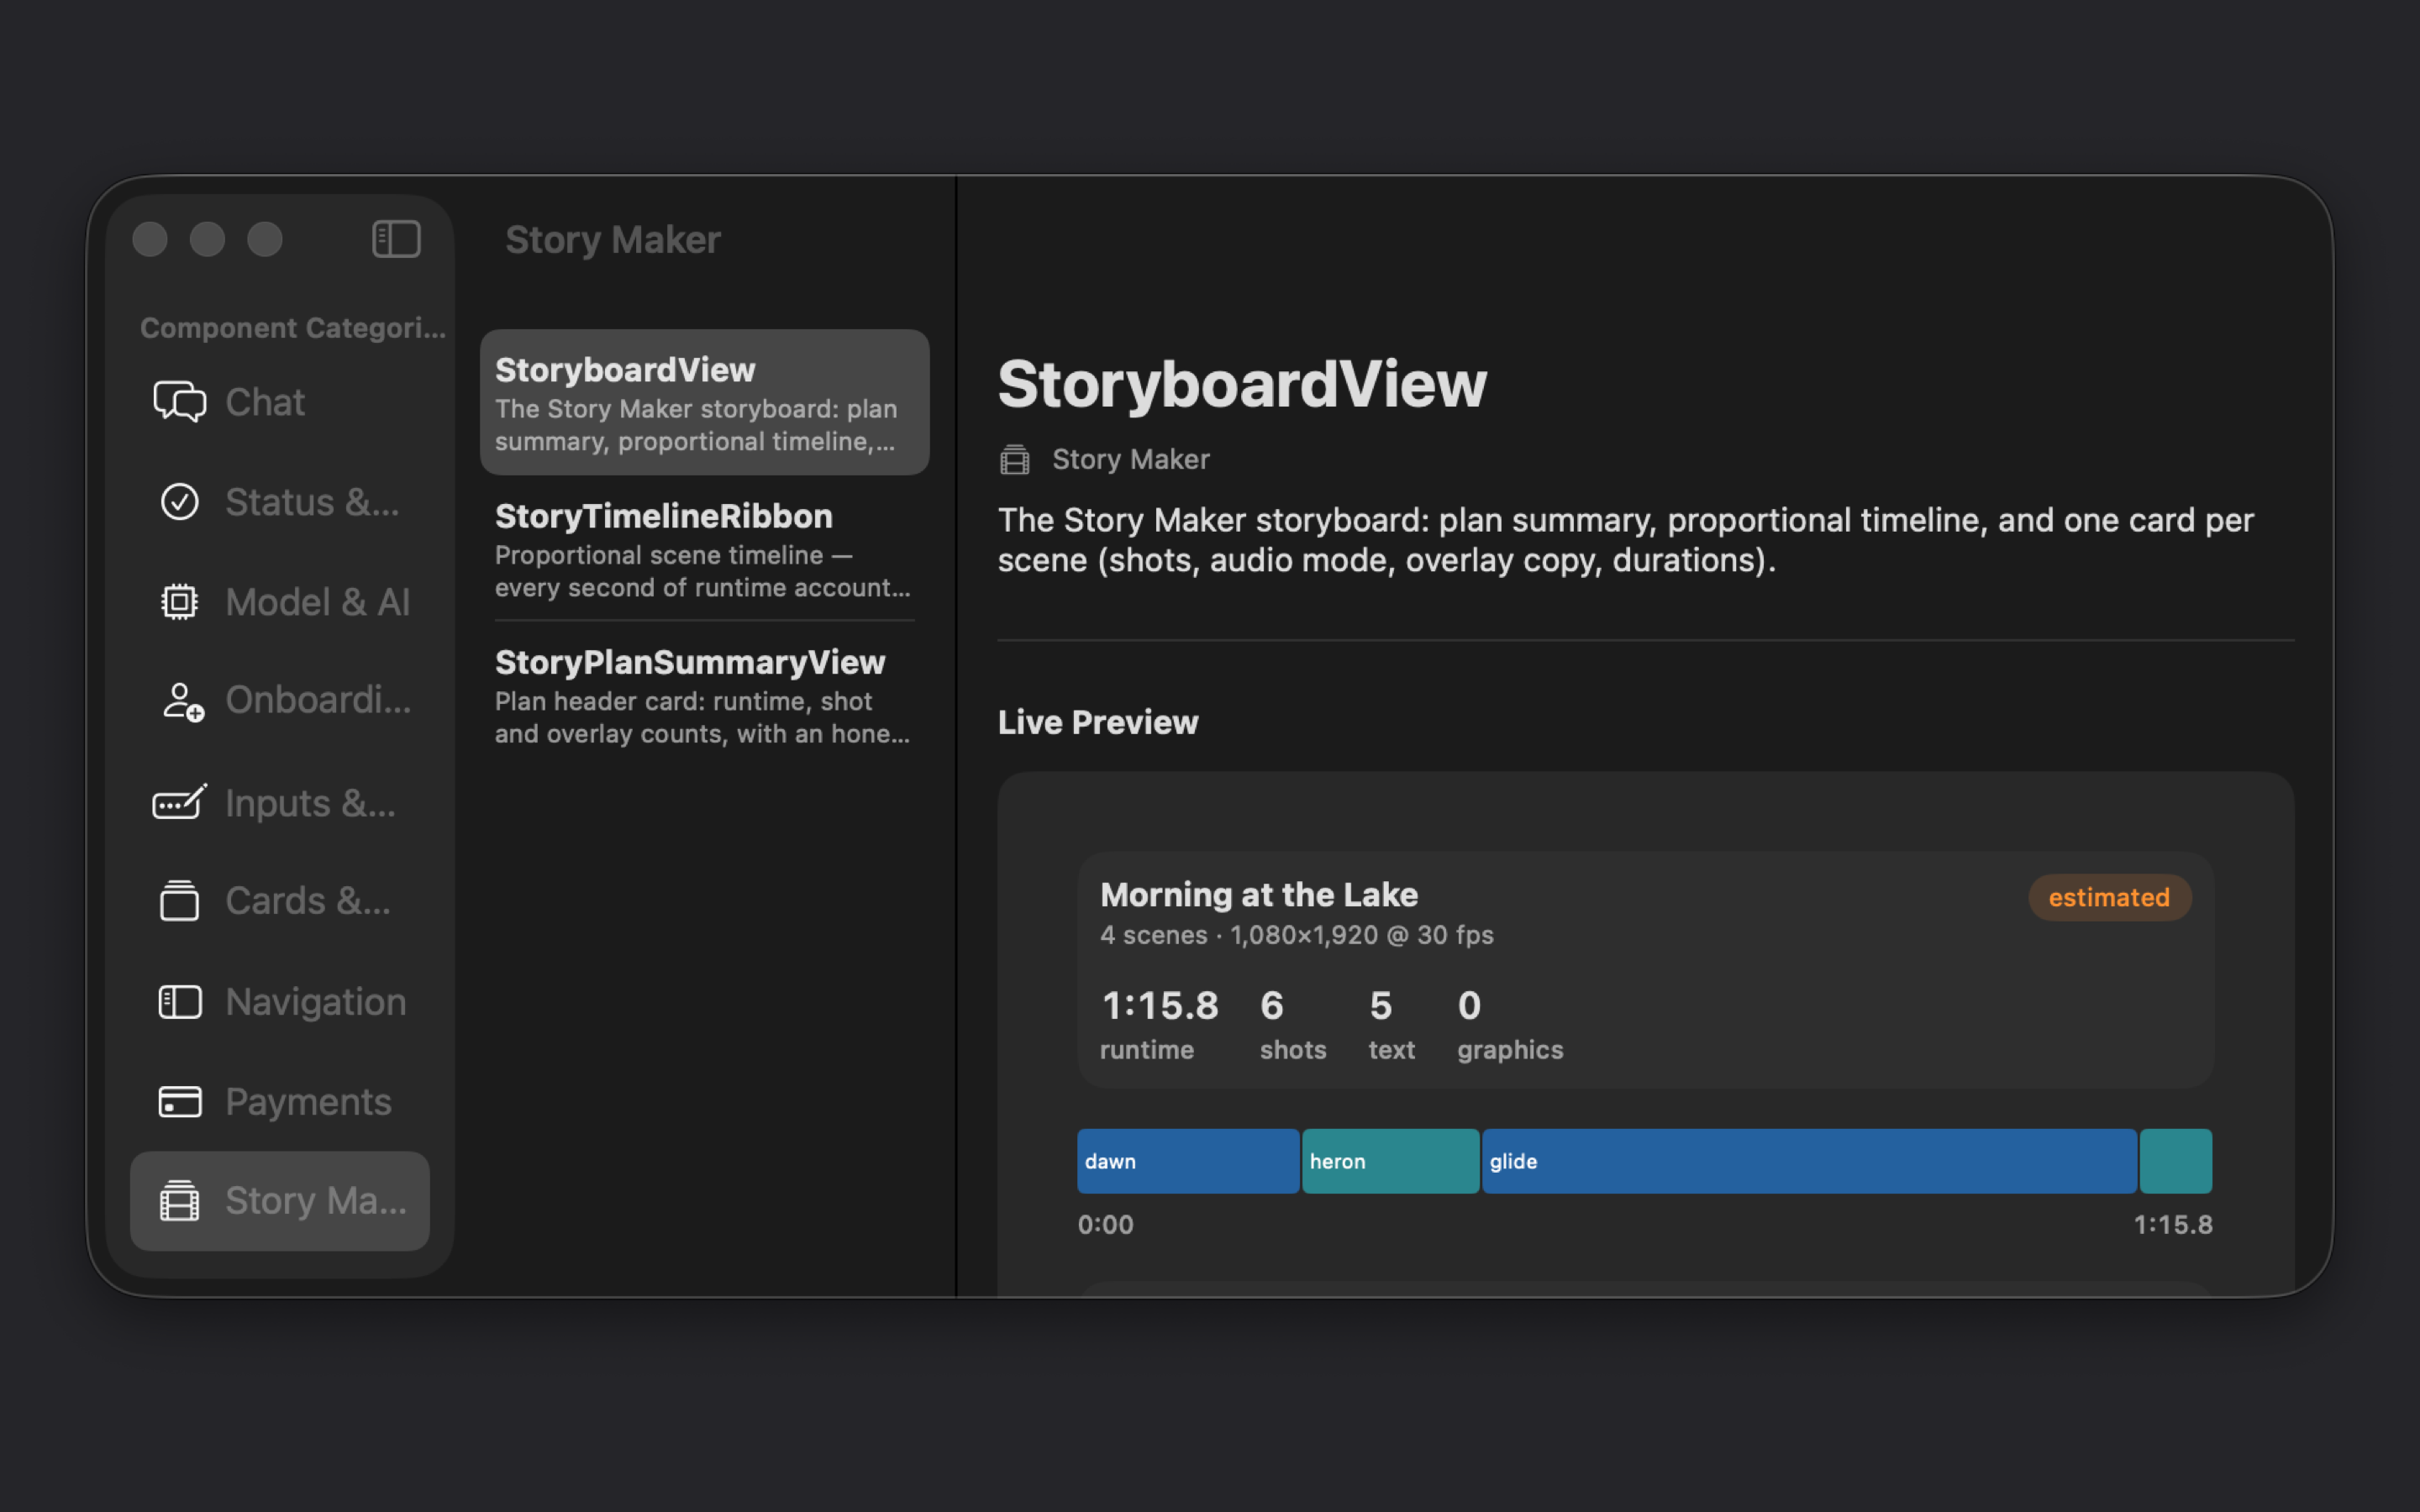The image size is (2420, 1512).
Task: Click the Morning at the Lake title
Action: [1259, 894]
